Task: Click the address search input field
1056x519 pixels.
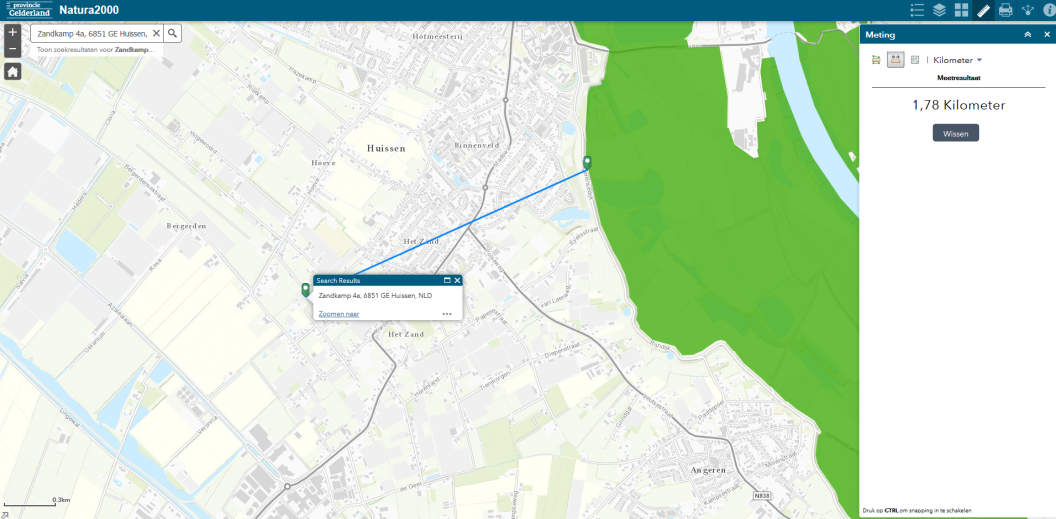Action: click(92, 33)
